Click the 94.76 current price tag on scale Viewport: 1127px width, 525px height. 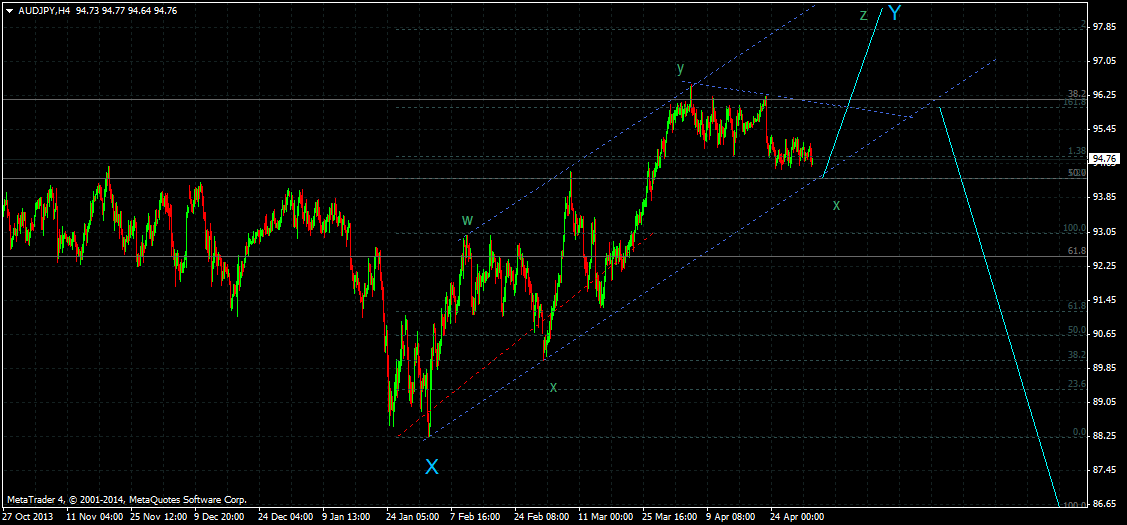tap(1104, 158)
